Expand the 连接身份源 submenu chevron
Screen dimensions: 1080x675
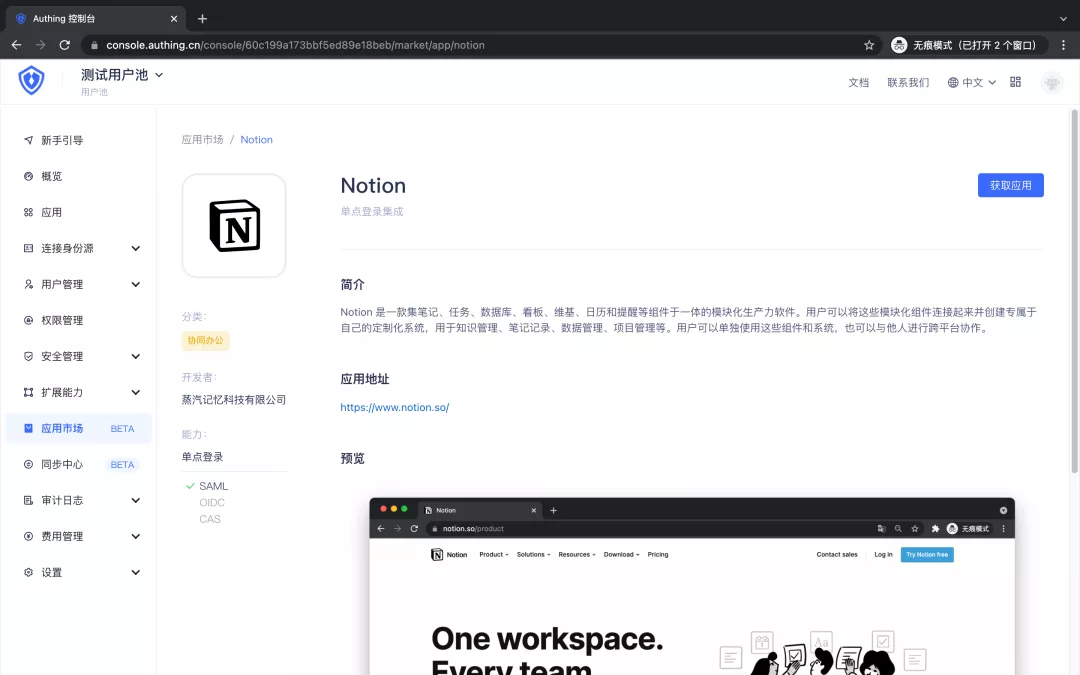click(136, 248)
